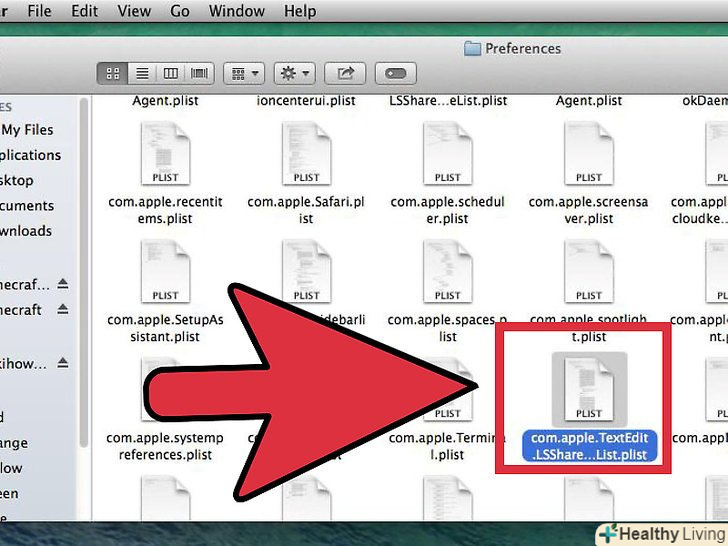Click the com.apple.spaces.plist filename
Screen dimensions: 728x546
pos(448,328)
